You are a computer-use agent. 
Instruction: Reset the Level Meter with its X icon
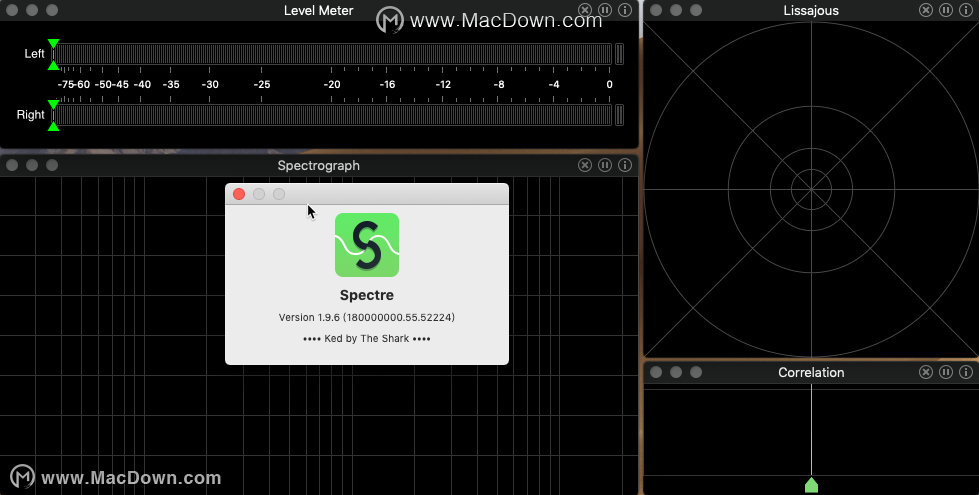click(584, 10)
